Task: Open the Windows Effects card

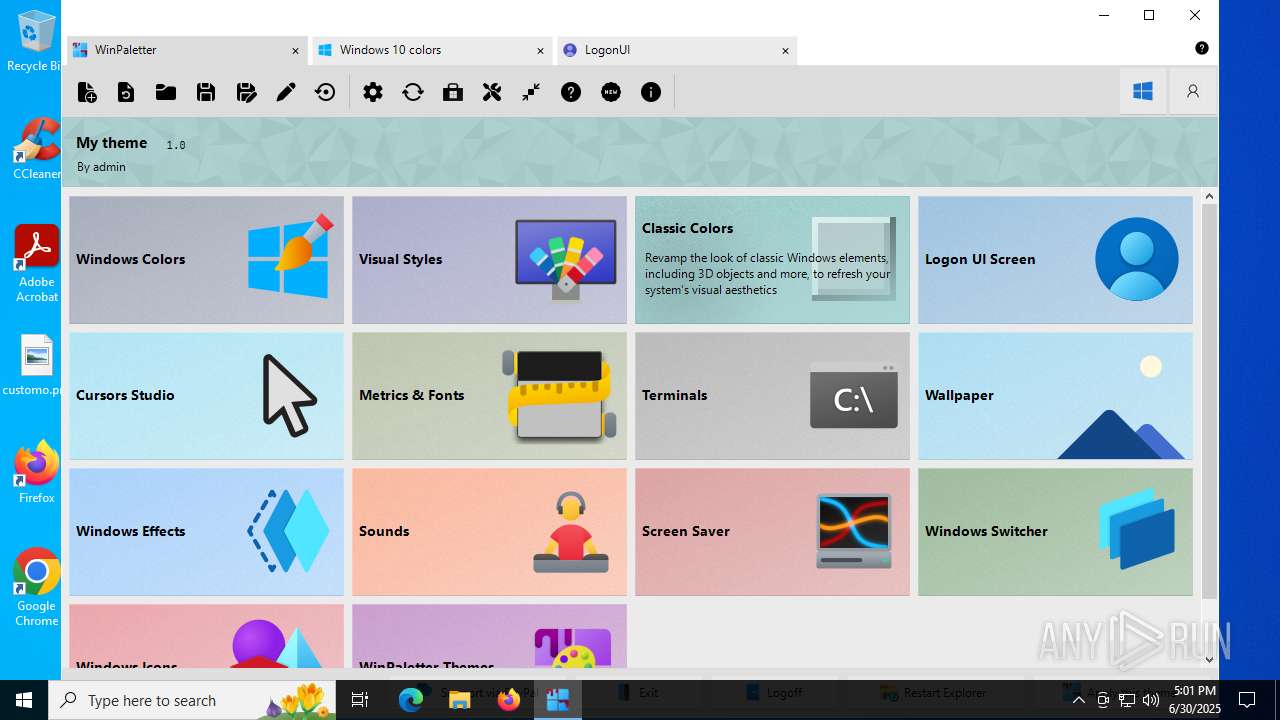Action: [206, 532]
